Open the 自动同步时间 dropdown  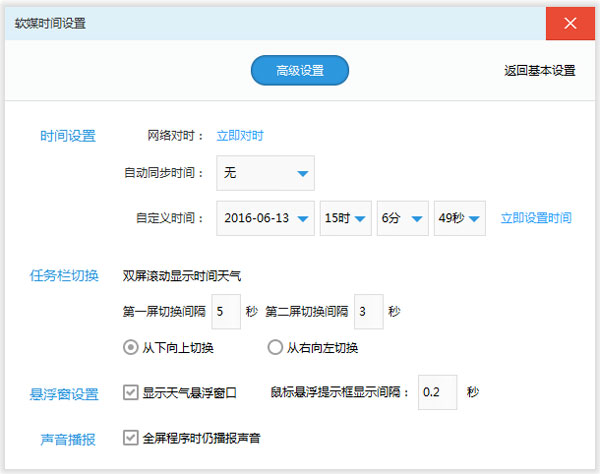265,174
